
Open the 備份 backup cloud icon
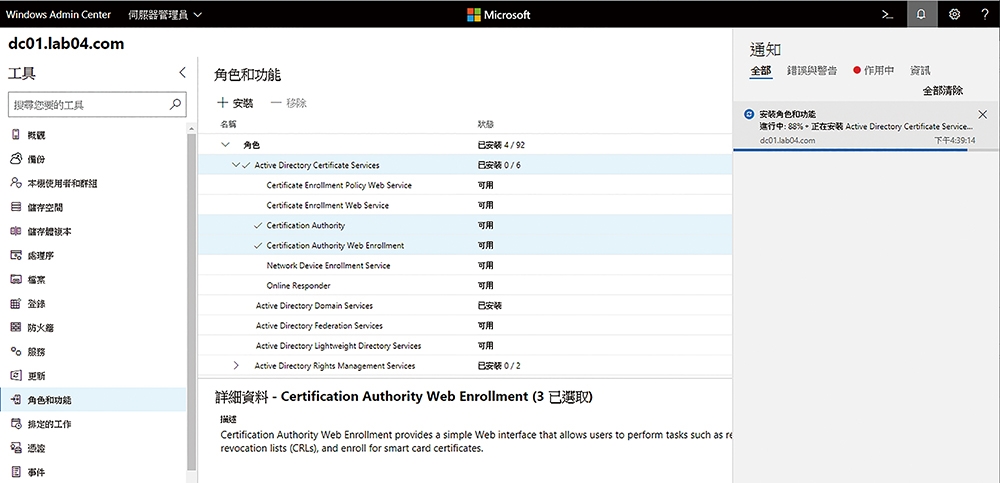click(16, 159)
